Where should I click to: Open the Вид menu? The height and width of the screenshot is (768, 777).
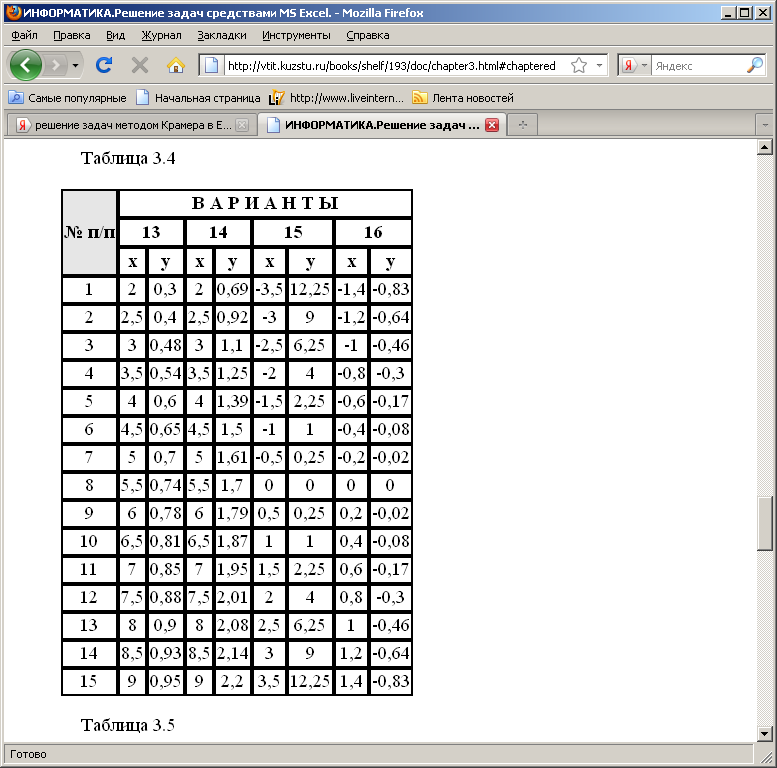click(x=115, y=36)
